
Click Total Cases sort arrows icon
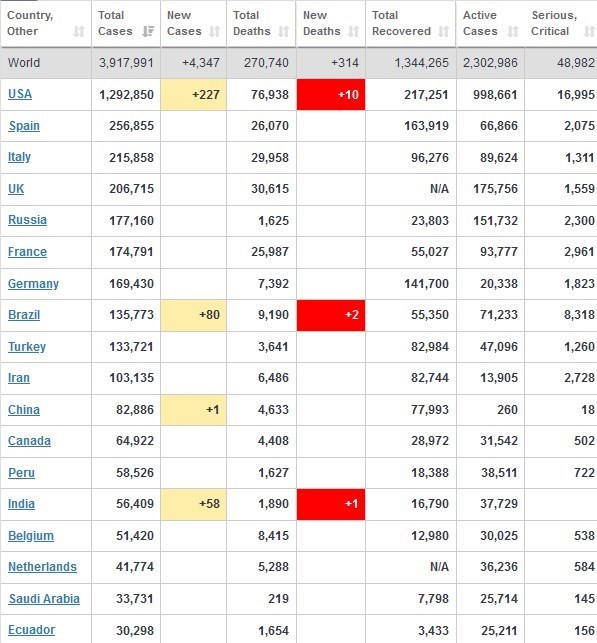pos(148,32)
